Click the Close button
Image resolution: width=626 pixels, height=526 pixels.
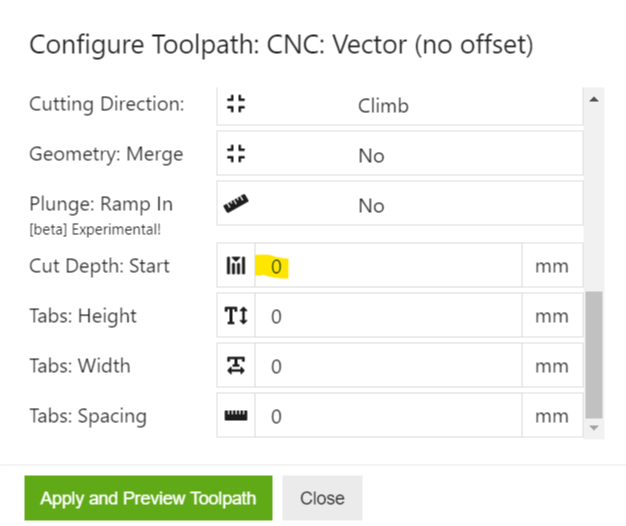(x=322, y=498)
